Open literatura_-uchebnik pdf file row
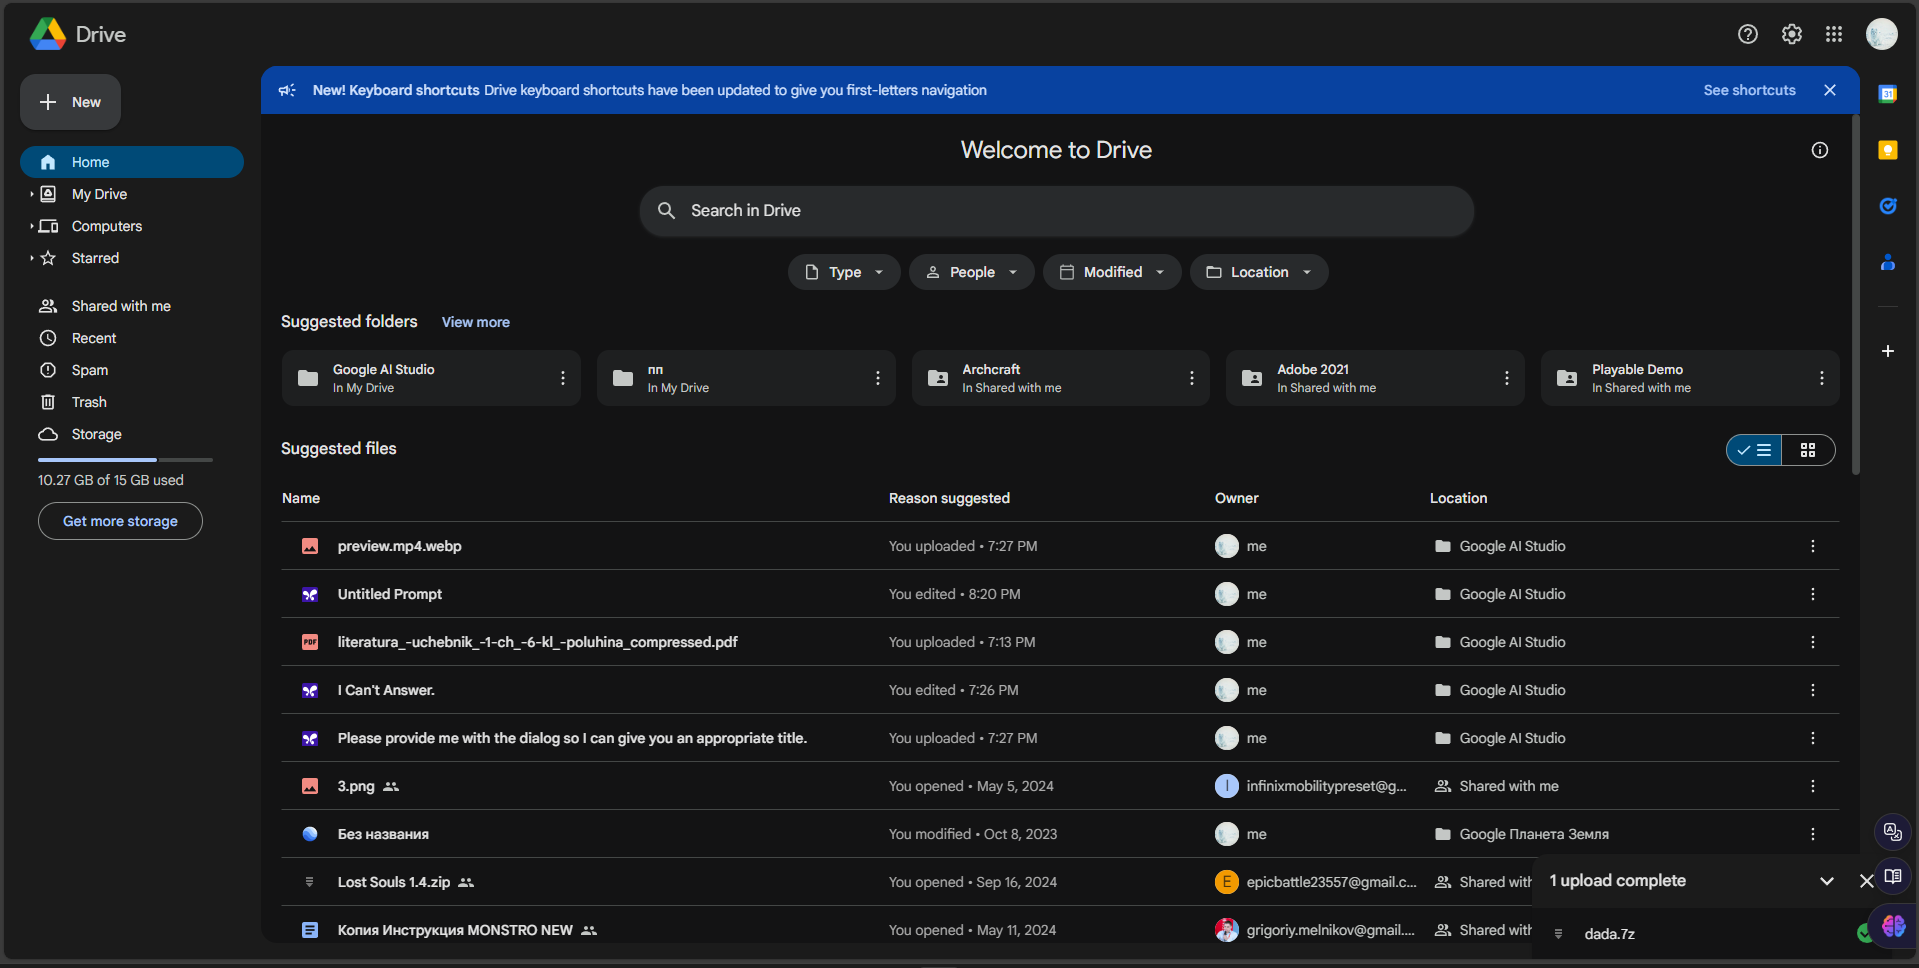The height and width of the screenshot is (968, 1919). tap(1060, 642)
